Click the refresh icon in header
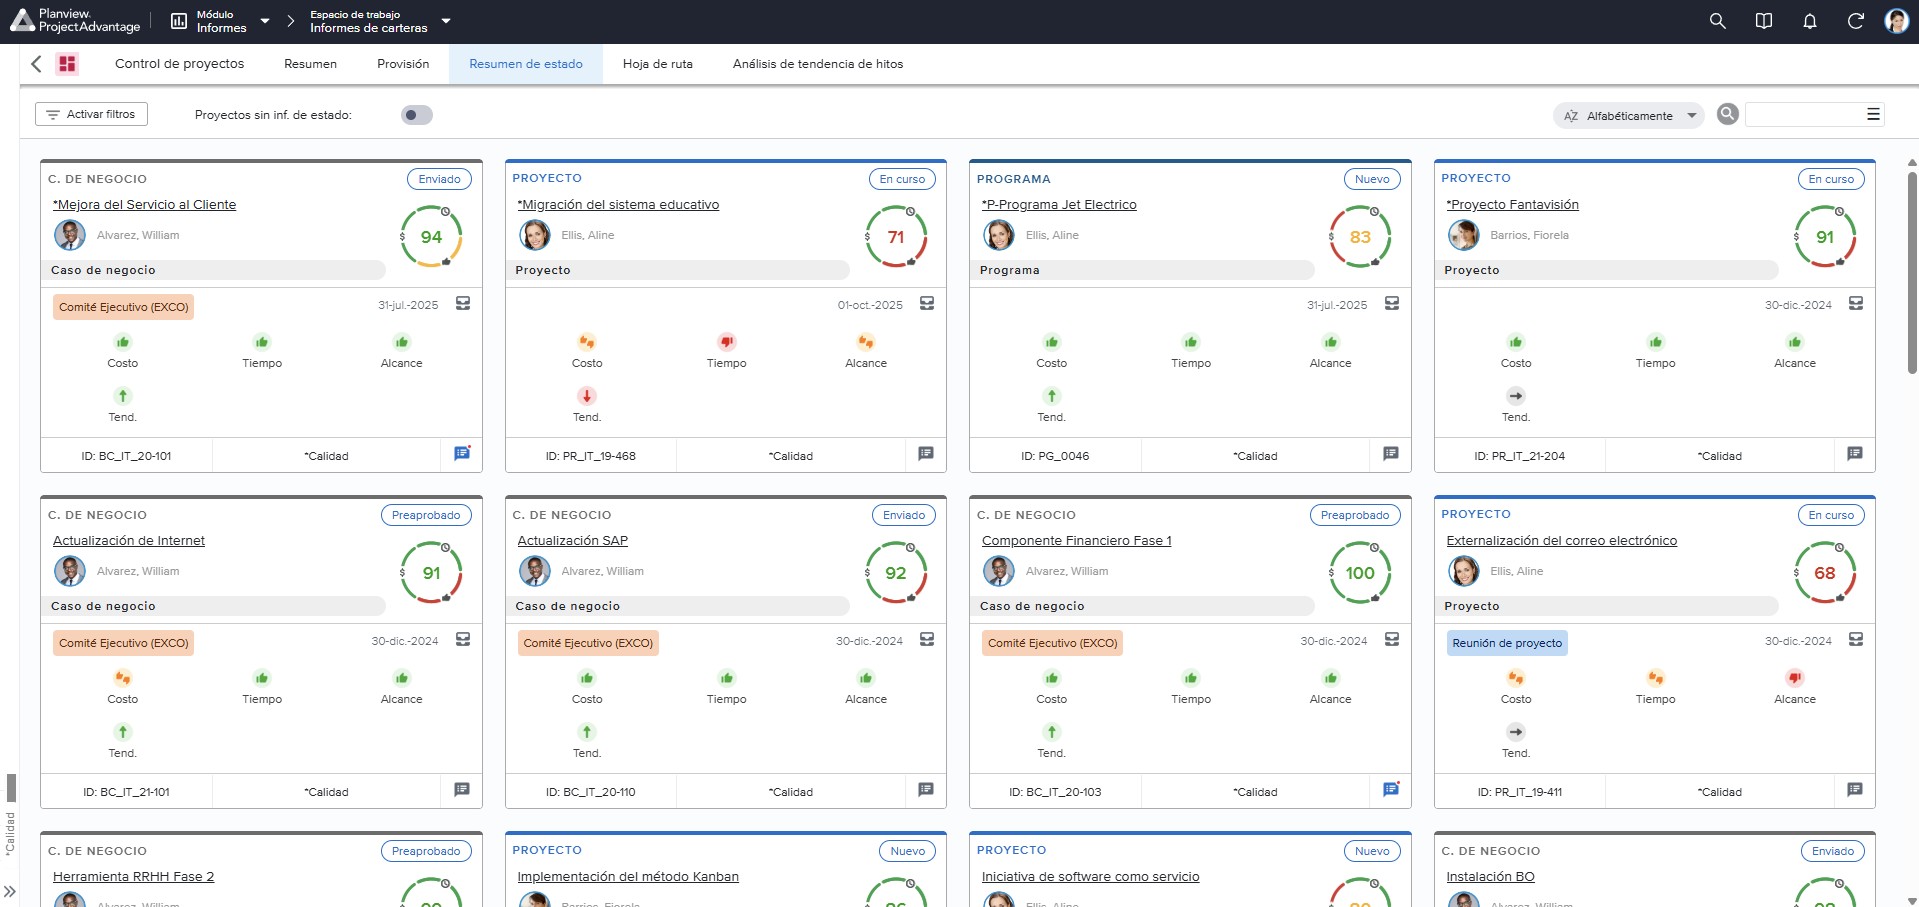This screenshot has height=907, width=1919. pos(1855,21)
